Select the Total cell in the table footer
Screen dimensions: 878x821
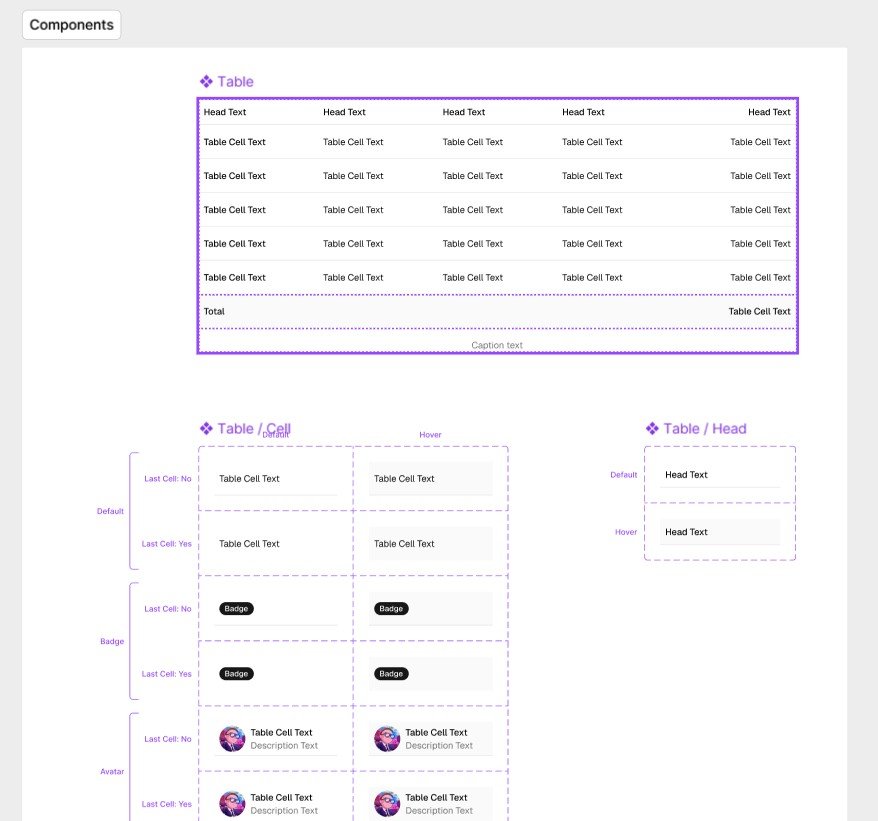(215, 311)
